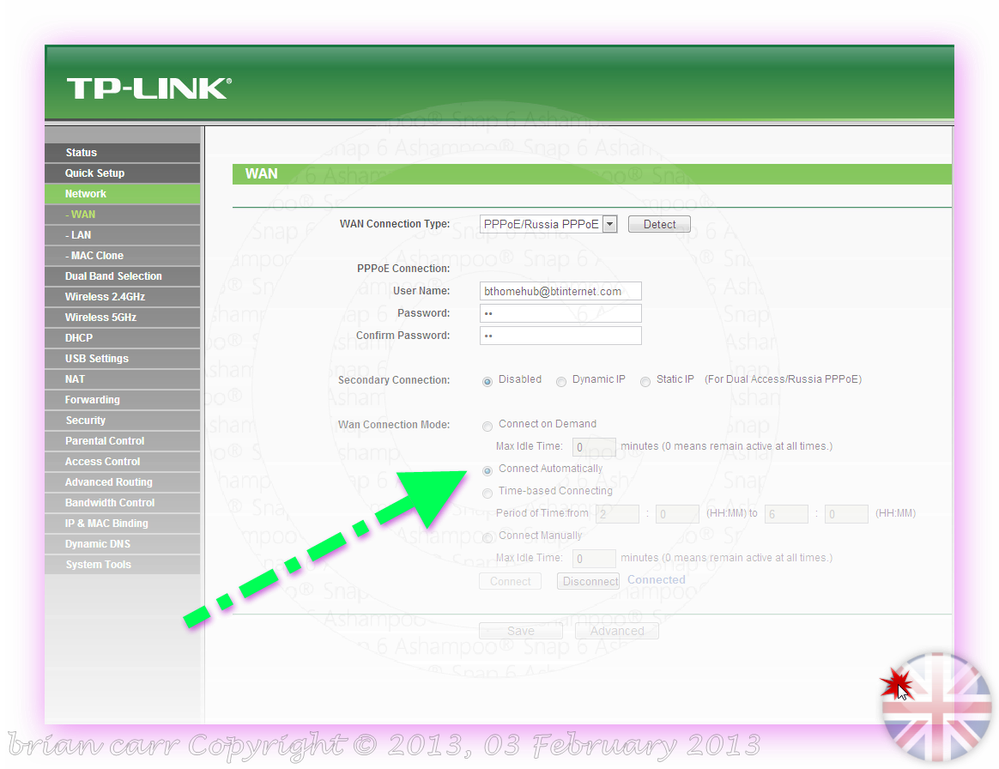The width and height of the screenshot is (999, 769).
Task: Open Dynamic DNS page
Action: coord(122,543)
